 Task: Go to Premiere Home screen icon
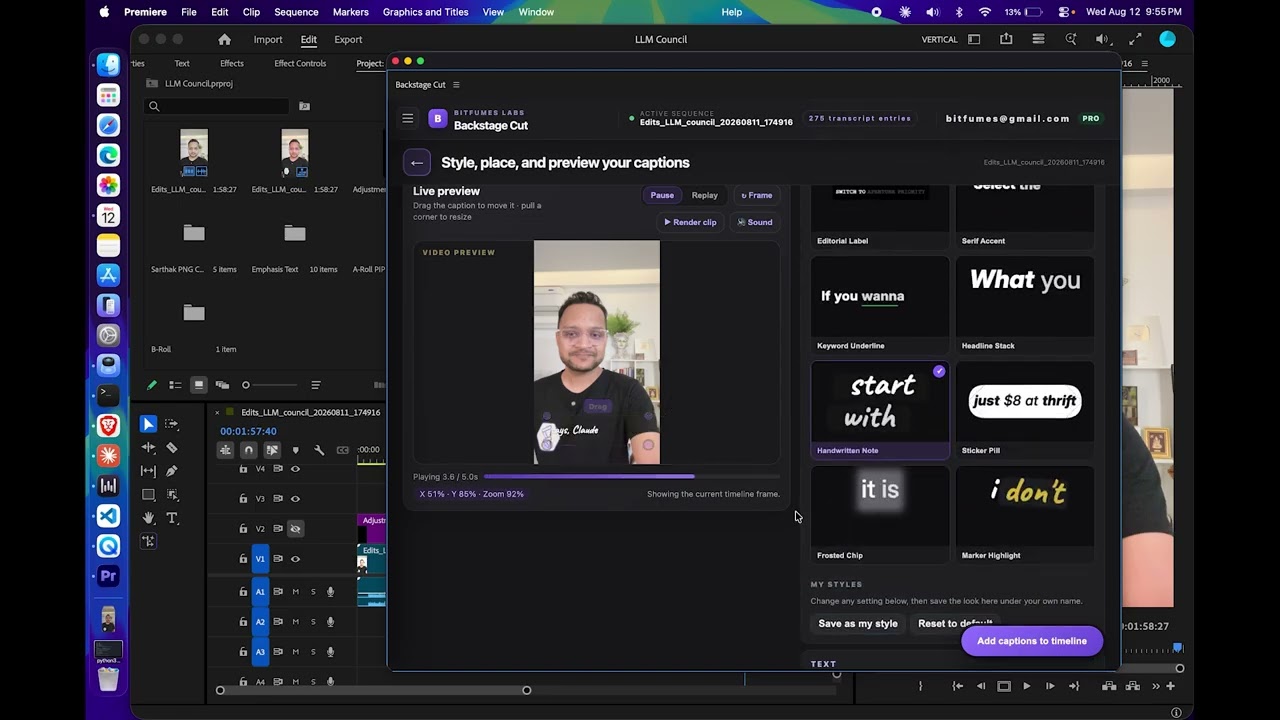224,39
